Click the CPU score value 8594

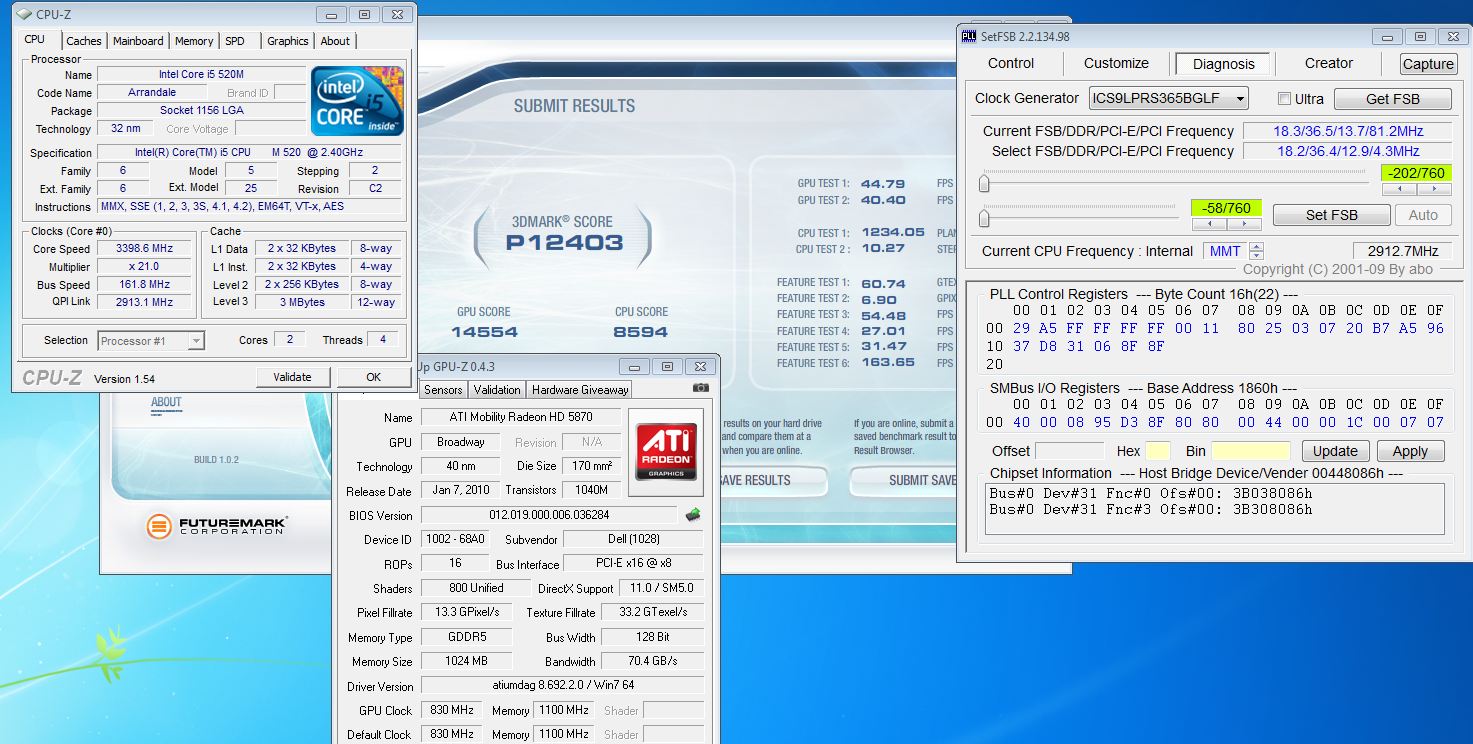click(641, 332)
